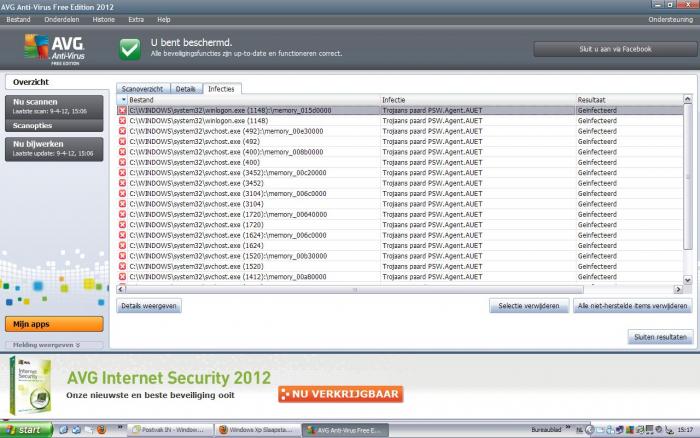The image size is (700, 438).
Task: Expand the Bureaublad toolbar chevron on taskbar
Action: (568, 427)
